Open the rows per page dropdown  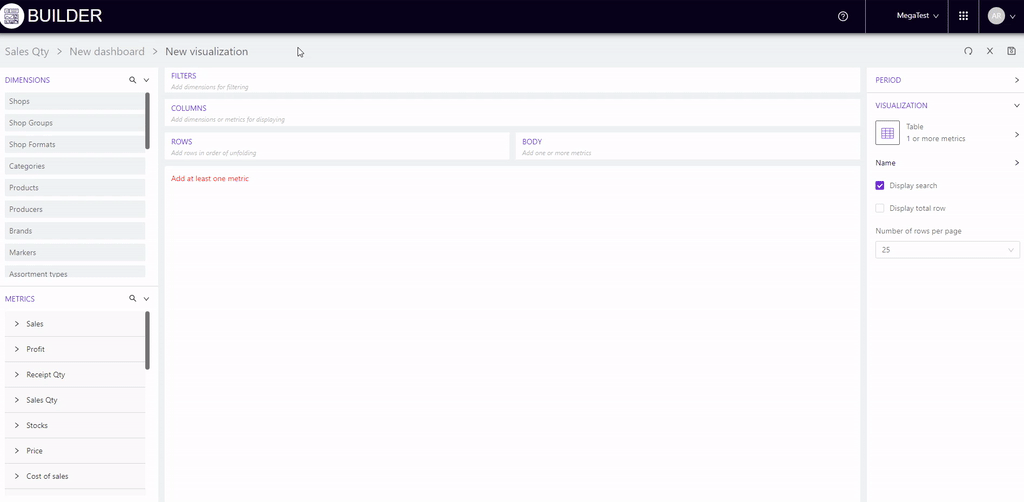947,250
